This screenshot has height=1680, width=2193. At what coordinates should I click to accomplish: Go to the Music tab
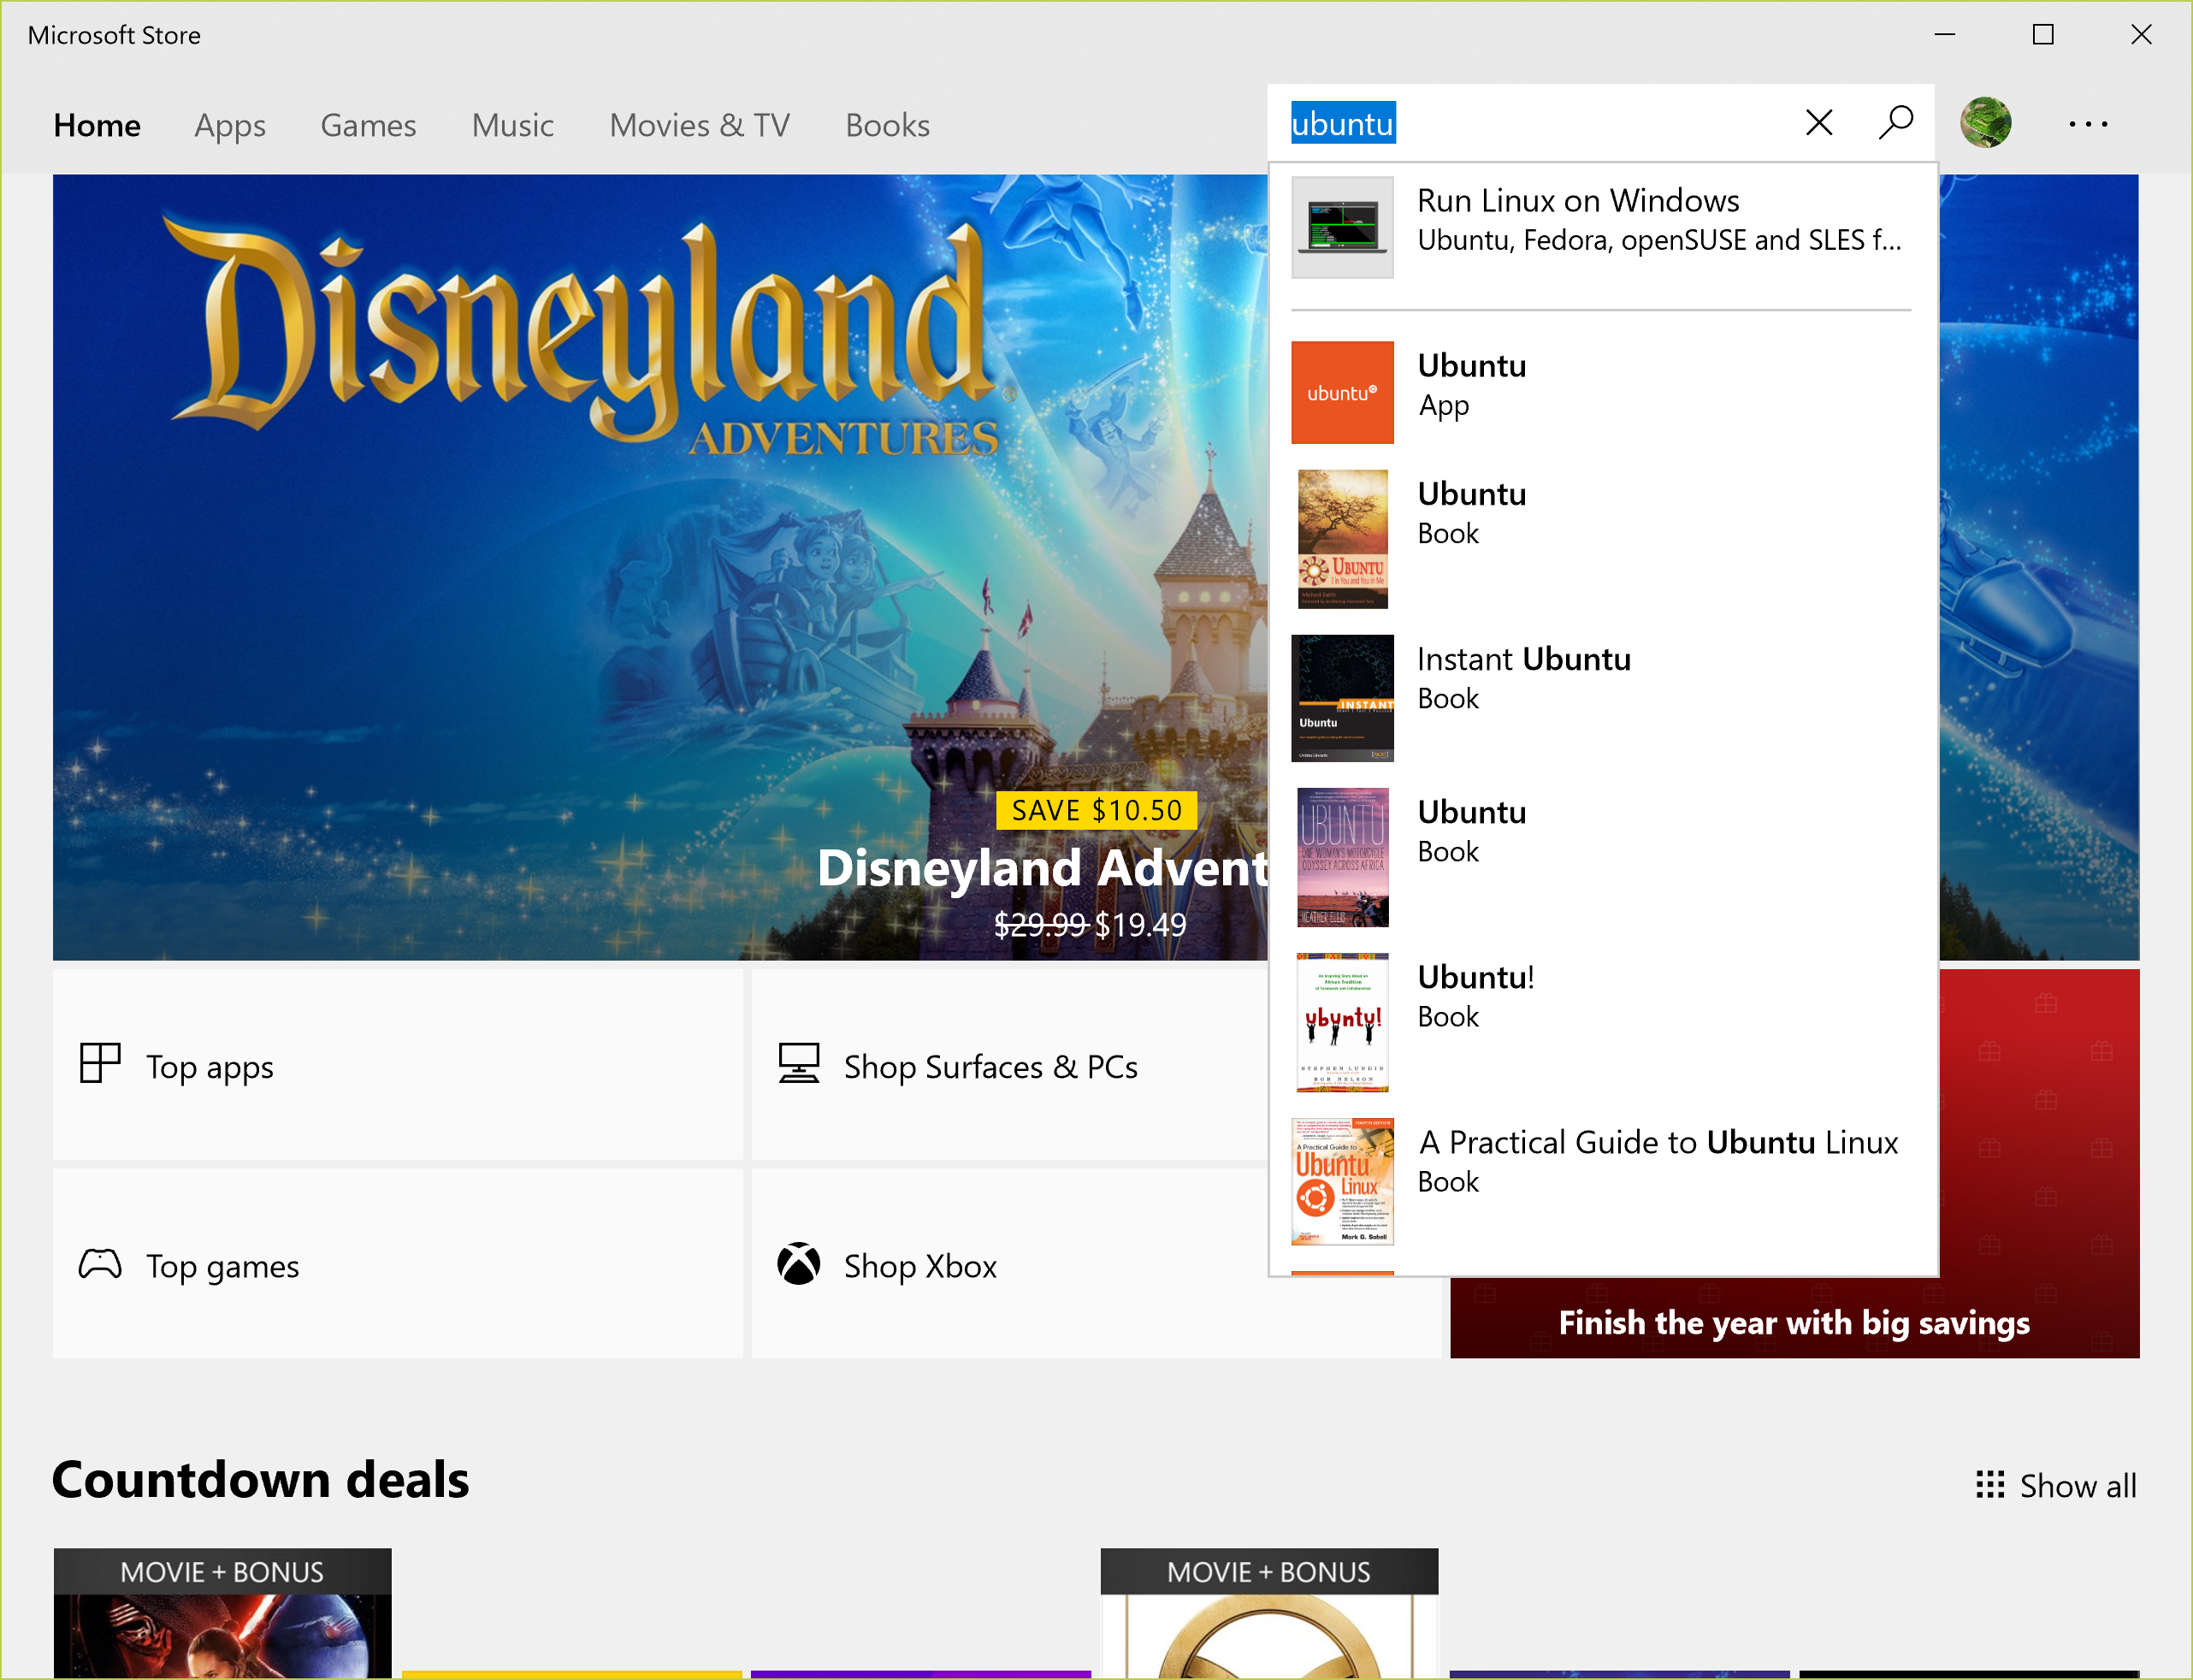point(513,125)
